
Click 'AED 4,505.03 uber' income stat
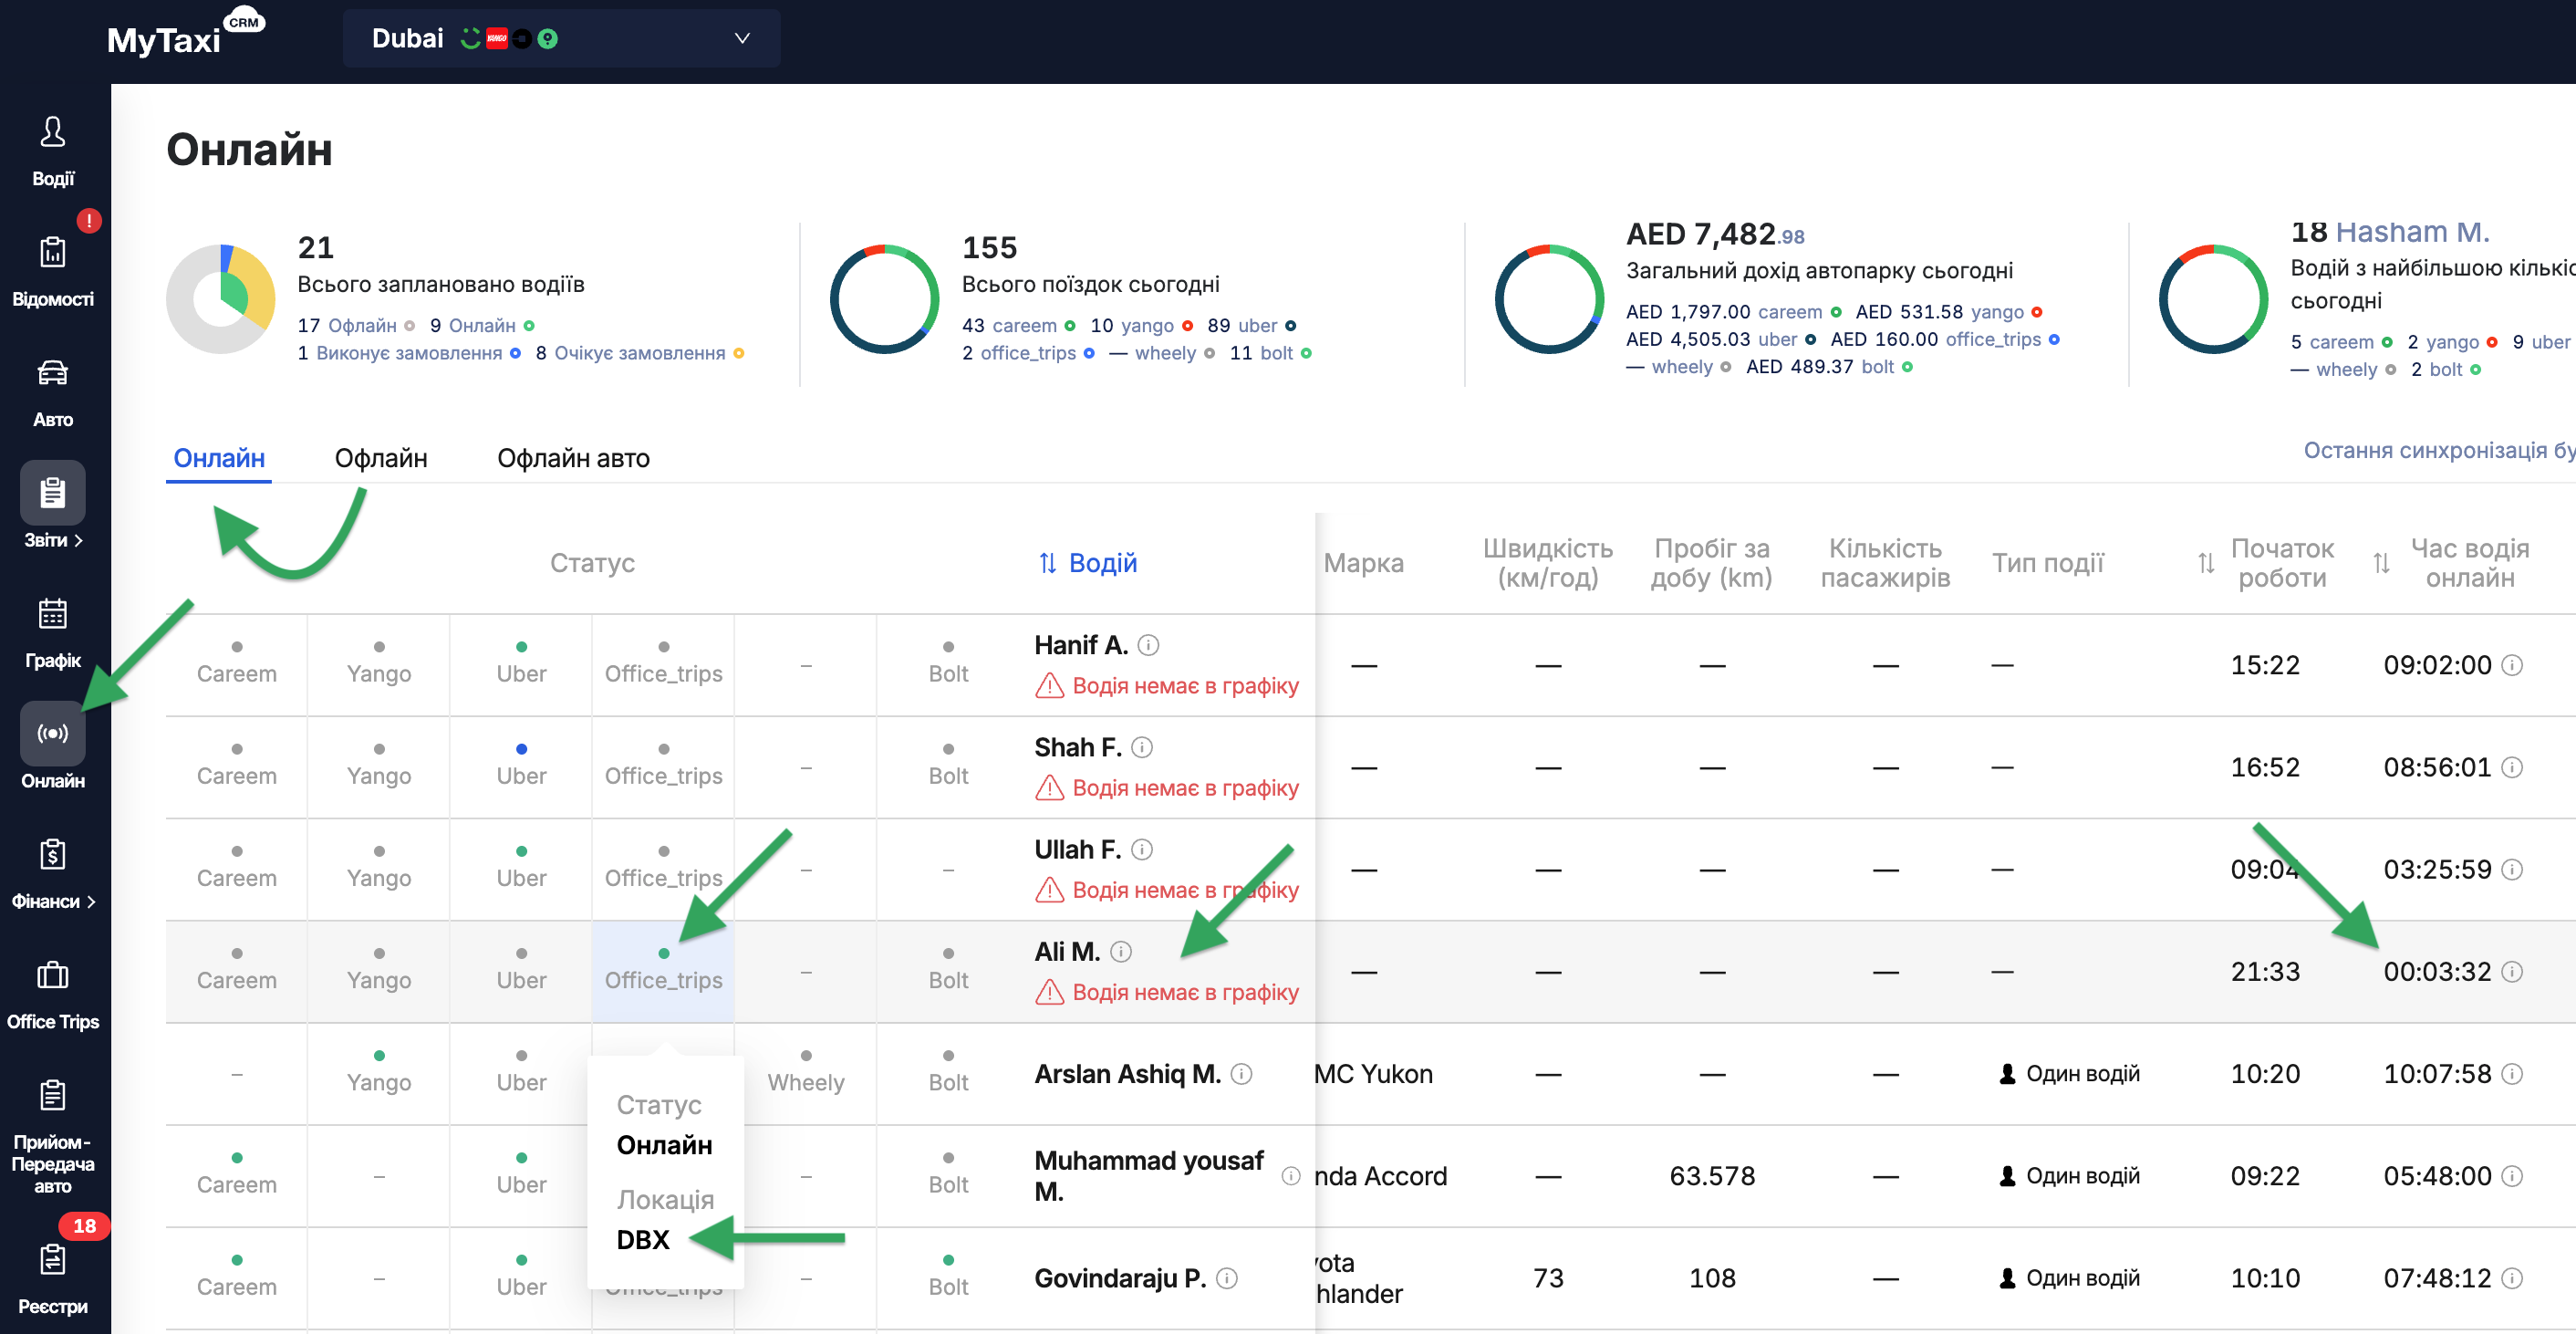[x=1720, y=339]
